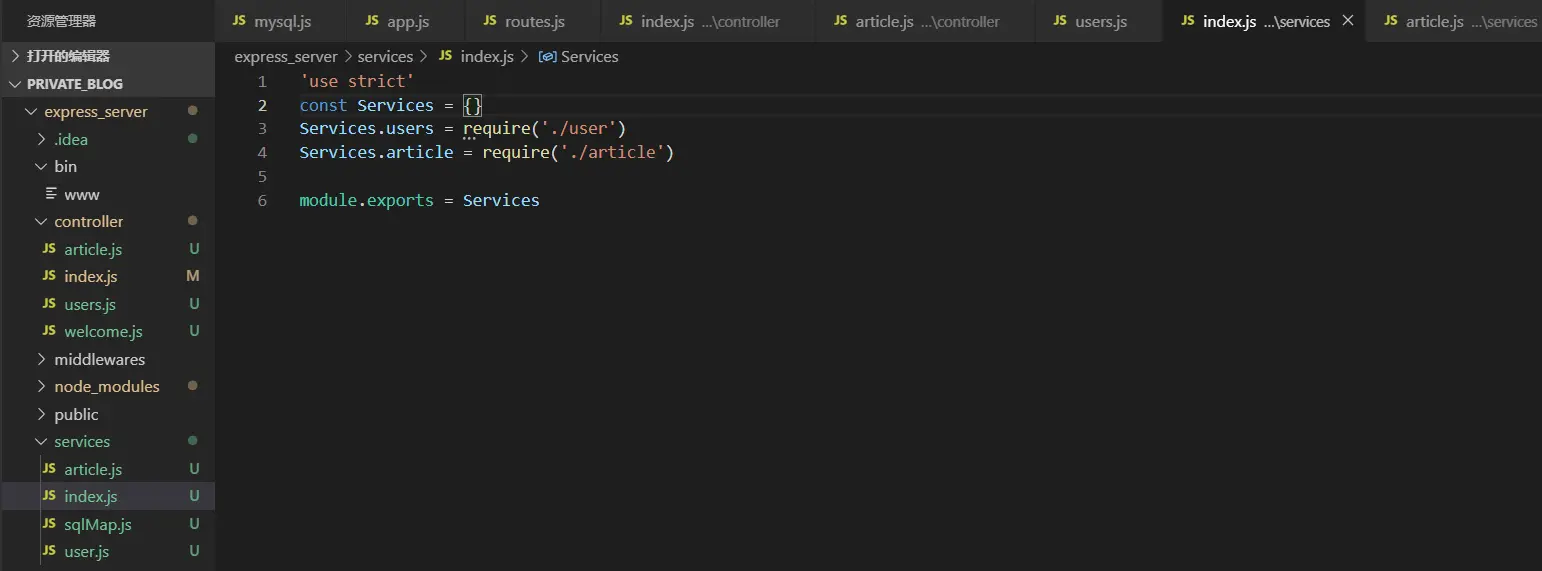The image size is (1542, 571).
Task: Click the JS icon on routes.js tab
Action: [x=489, y=21]
